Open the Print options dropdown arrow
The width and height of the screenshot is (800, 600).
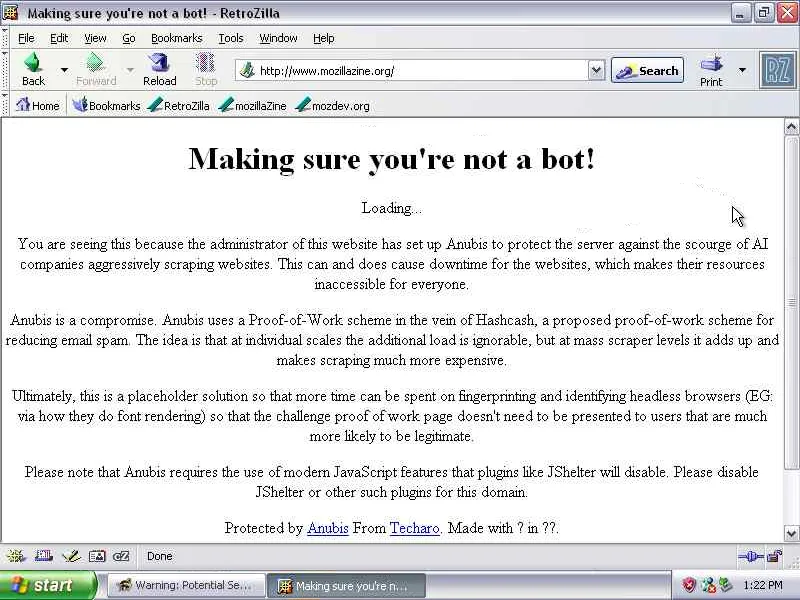[742, 70]
